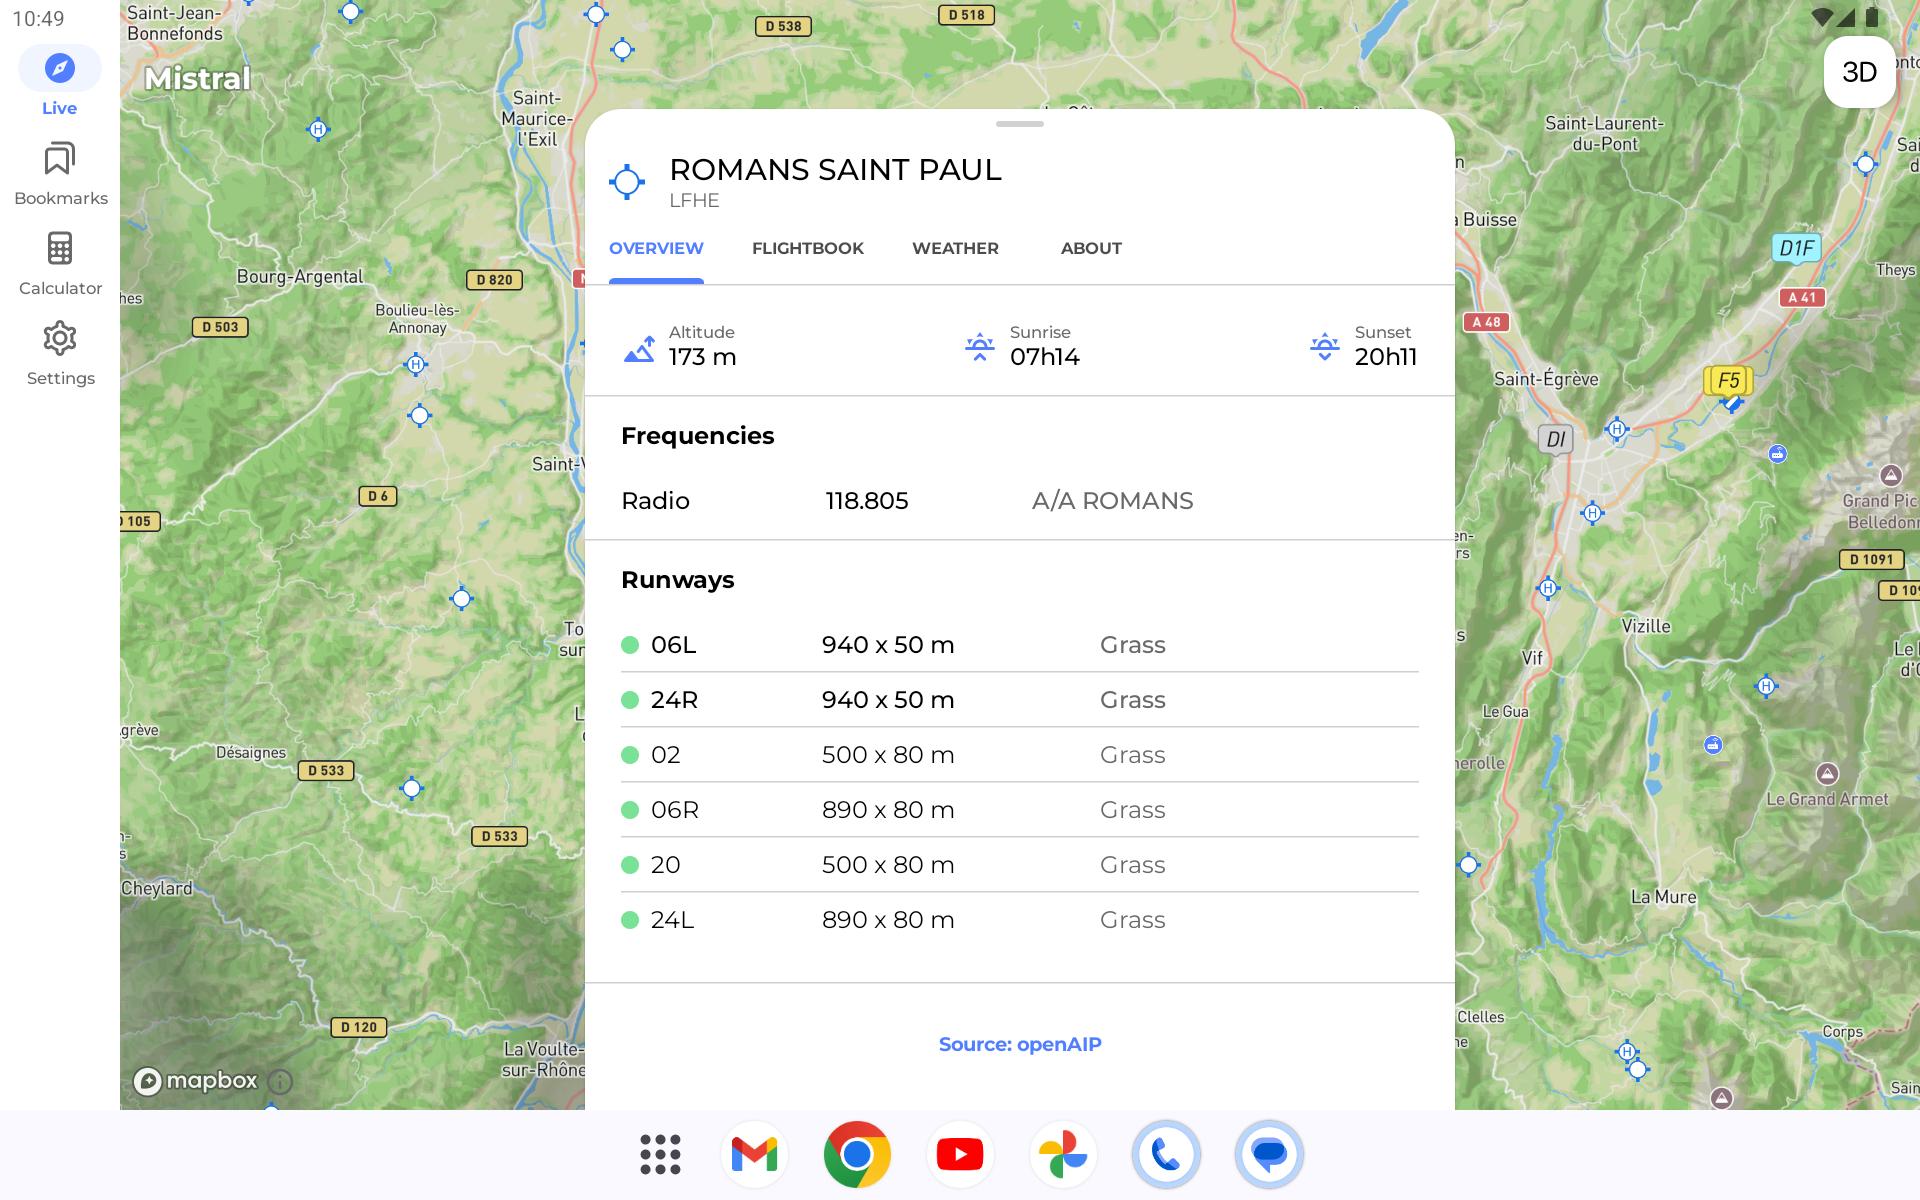The width and height of the screenshot is (1920, 1200).
Task: Switch to the About tab
Action: click(1091, 248)
